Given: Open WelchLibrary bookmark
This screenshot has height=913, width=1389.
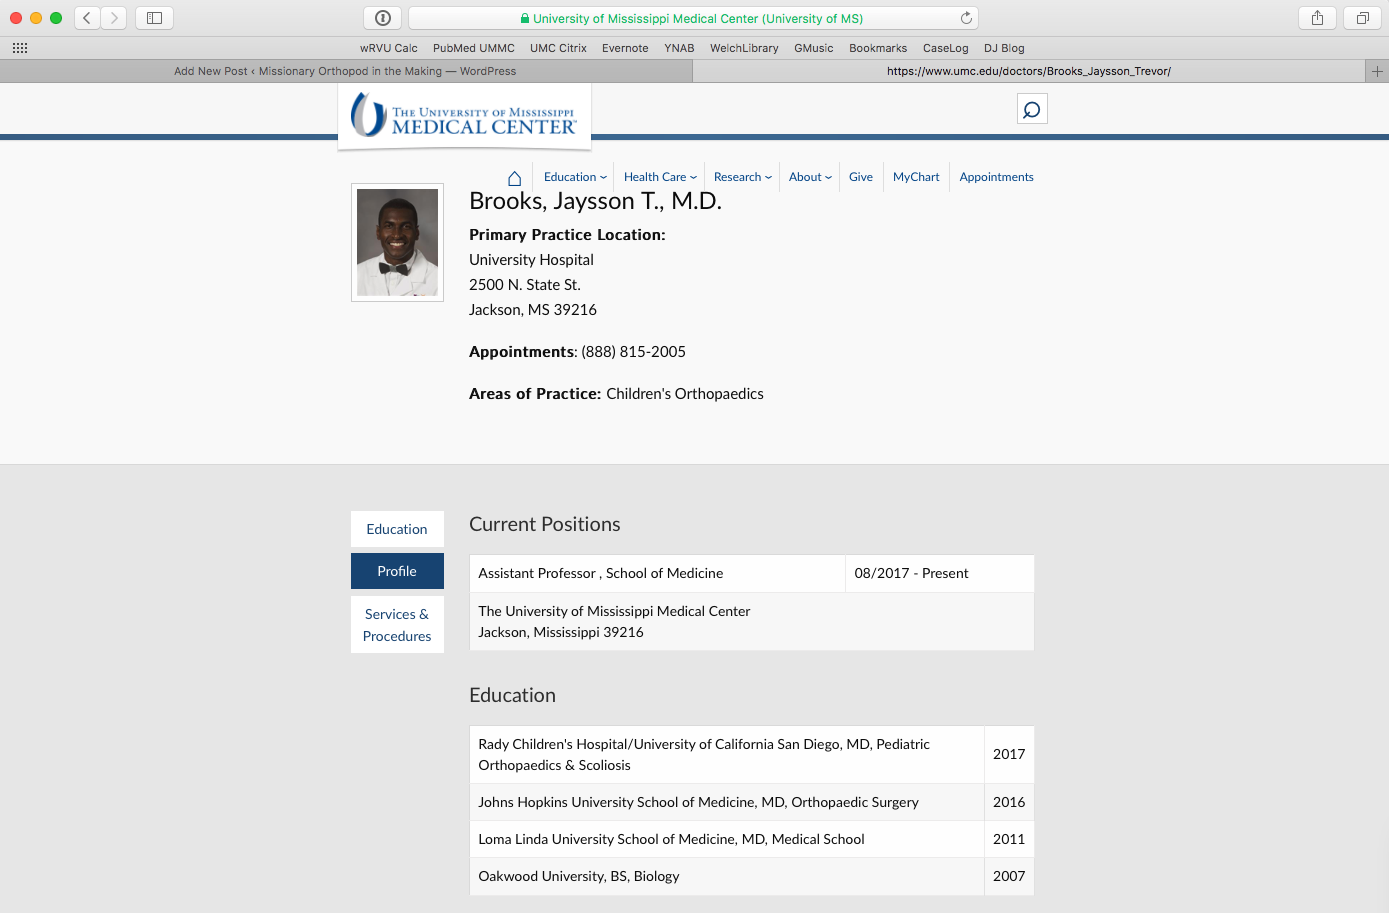Looking at the screenshot, I should pyautogui.click(x=744, y=48).
